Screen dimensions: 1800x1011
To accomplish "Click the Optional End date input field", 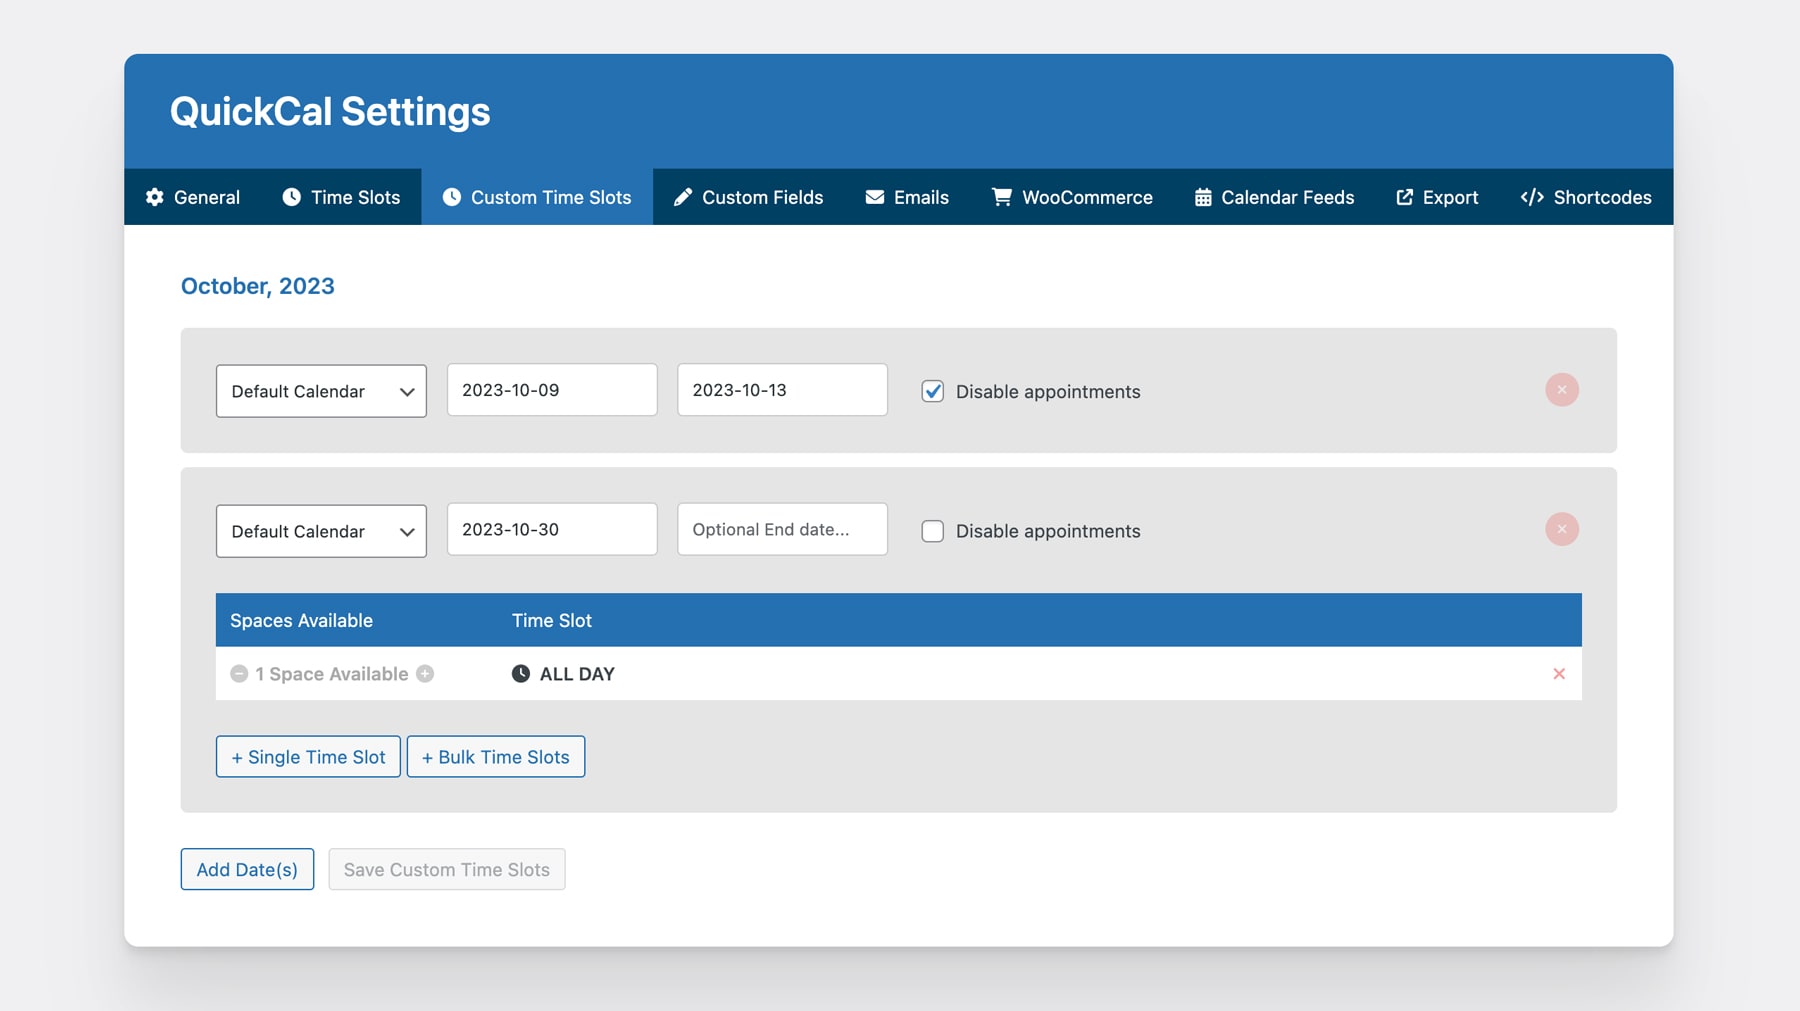I will 781,529.
